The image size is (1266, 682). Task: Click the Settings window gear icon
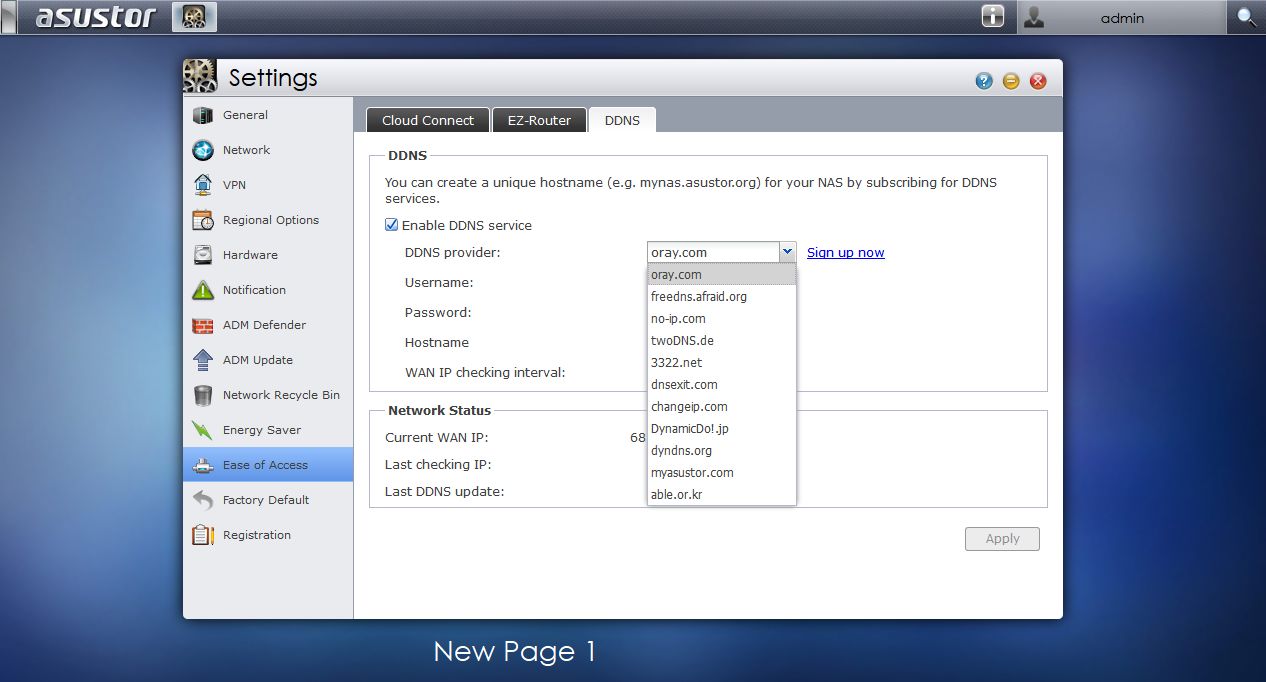pyautogui.click(x=200, y=77)
